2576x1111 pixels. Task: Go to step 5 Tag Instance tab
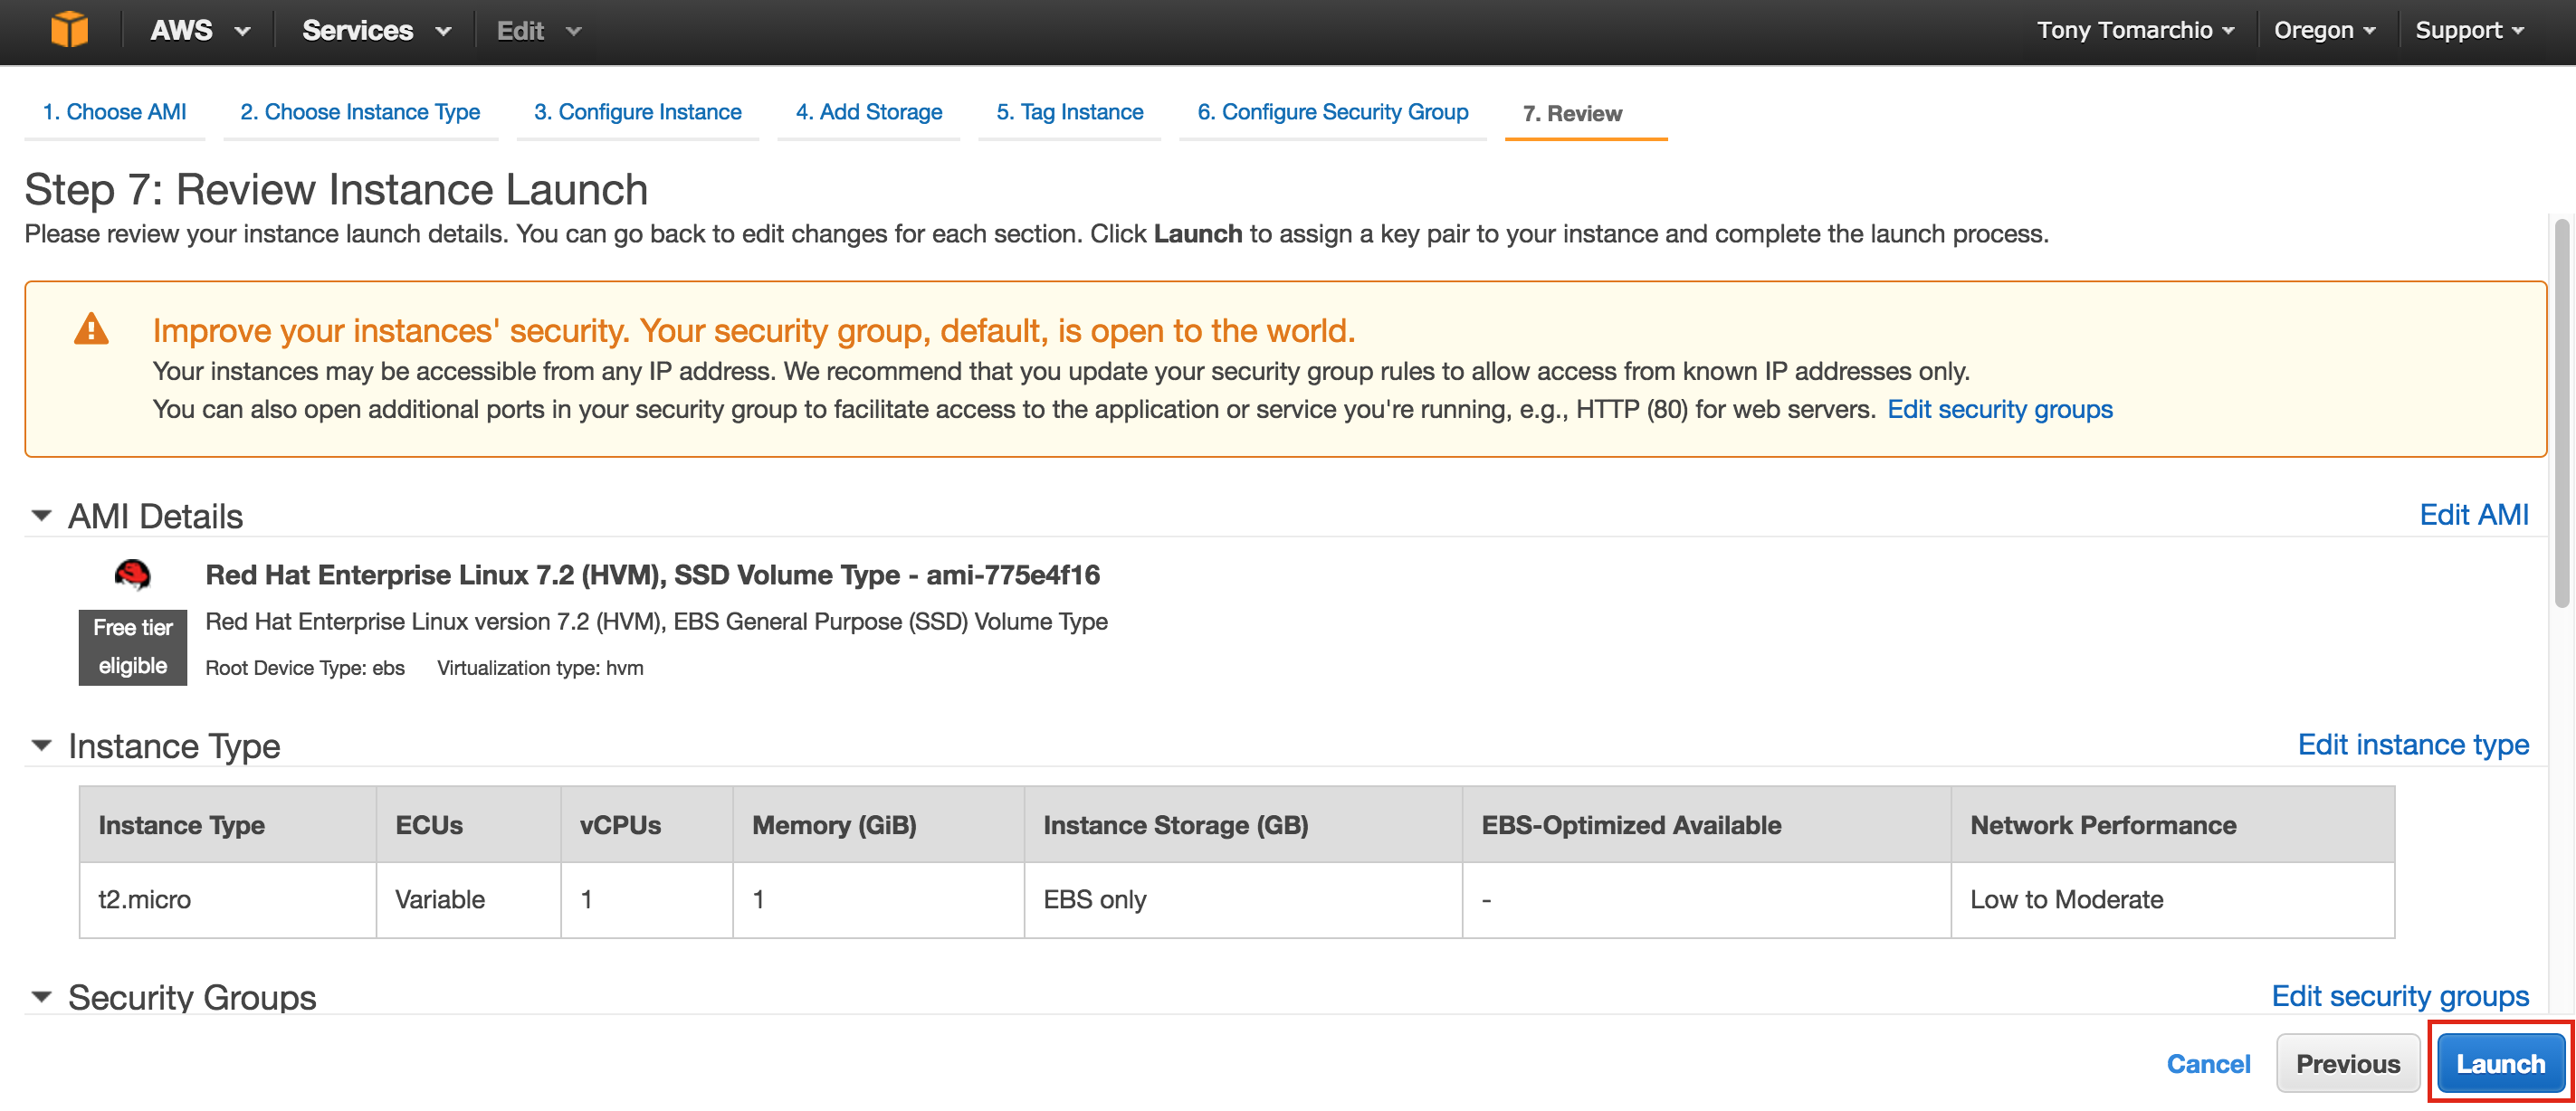[x=1069, y=112]
